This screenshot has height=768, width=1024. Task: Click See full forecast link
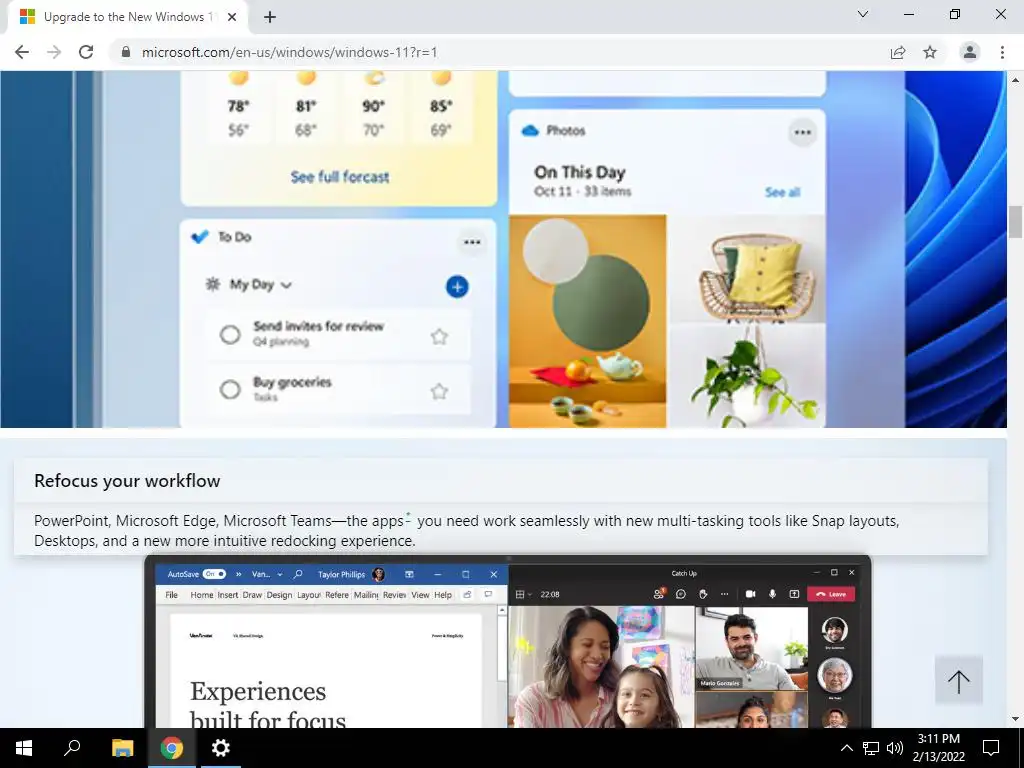pos(340,177)
